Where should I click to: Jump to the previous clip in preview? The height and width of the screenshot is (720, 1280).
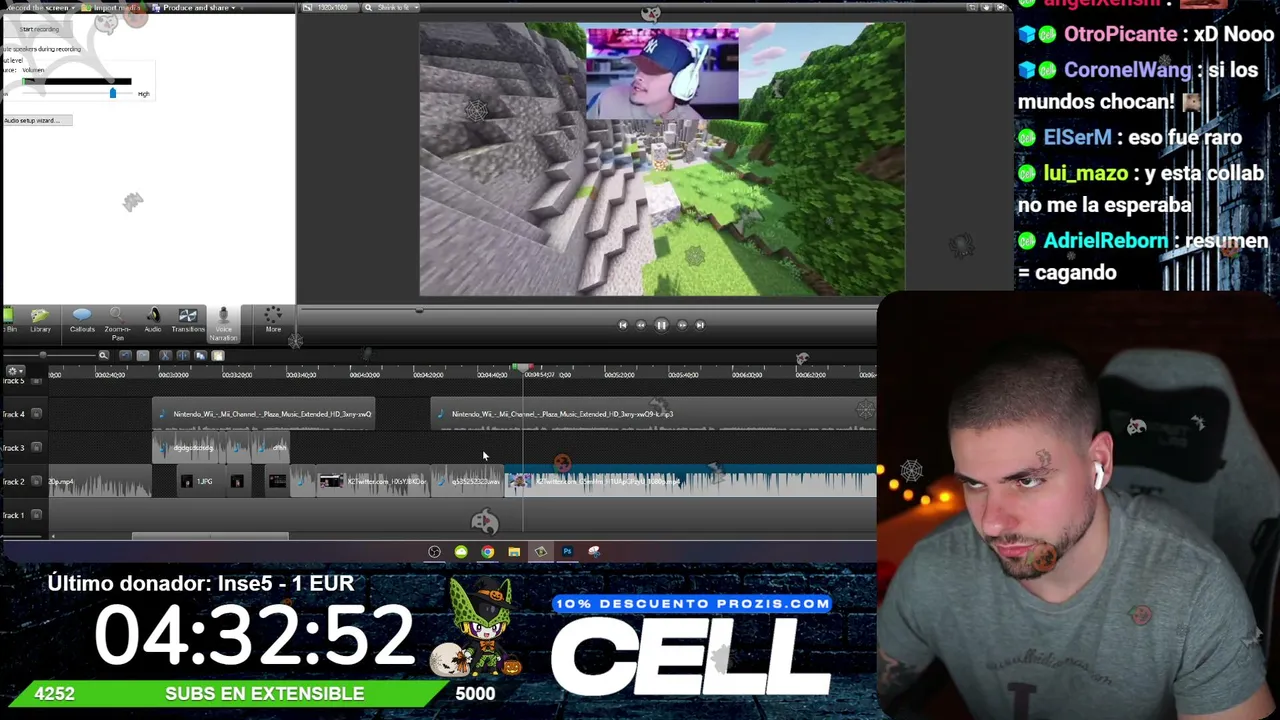tap(622, 325)
